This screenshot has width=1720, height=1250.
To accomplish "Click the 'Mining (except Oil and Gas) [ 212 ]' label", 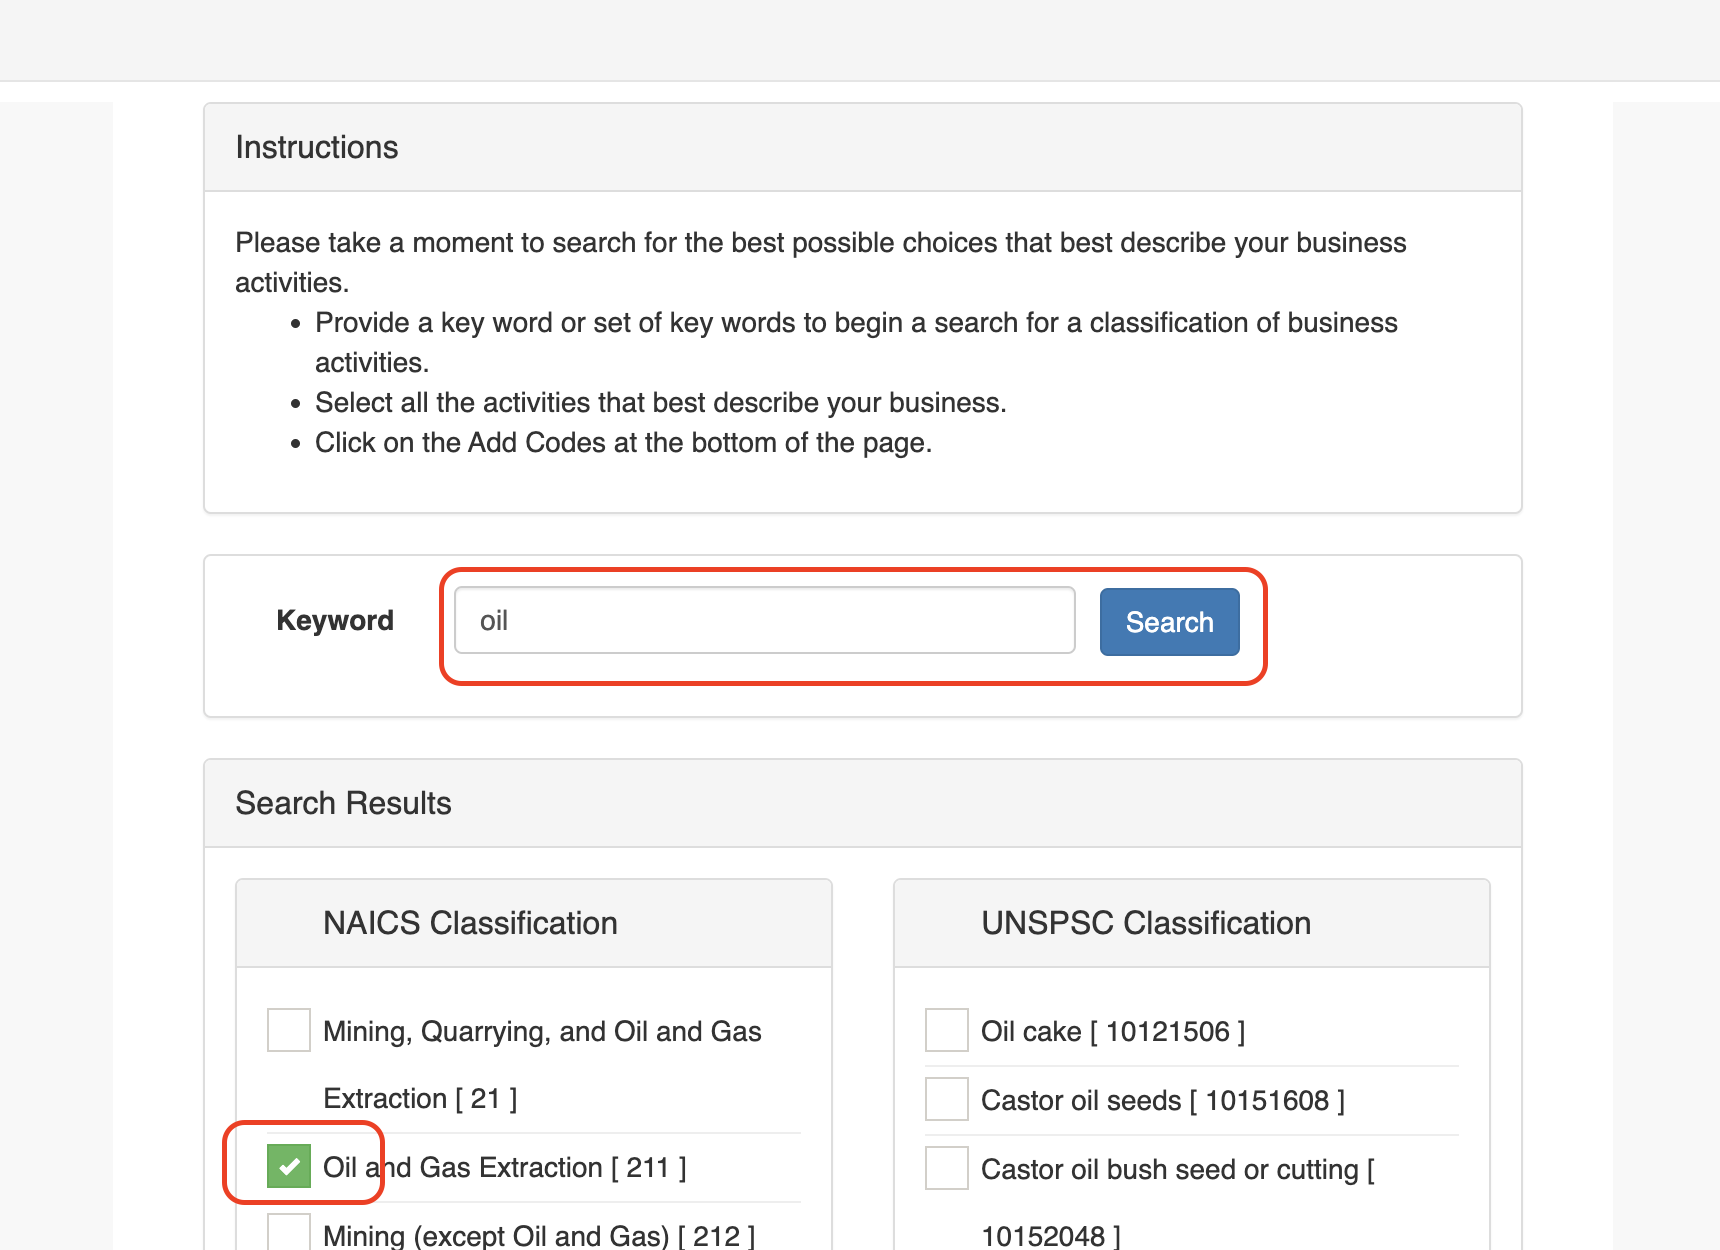I will [x=538, y=1236].
